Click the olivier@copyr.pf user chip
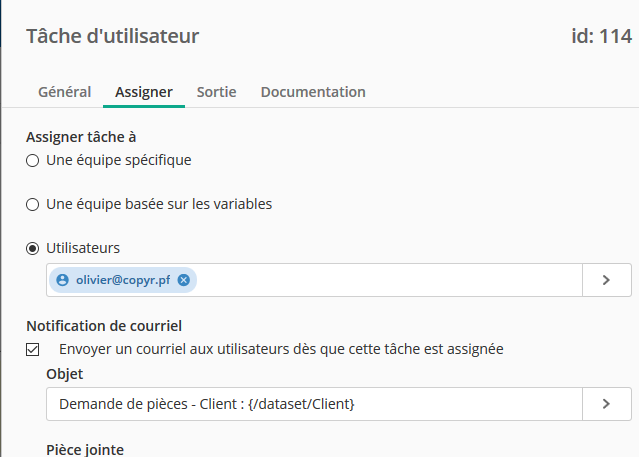The width and height of the screenshot is (639, 457). click(123, 280)
